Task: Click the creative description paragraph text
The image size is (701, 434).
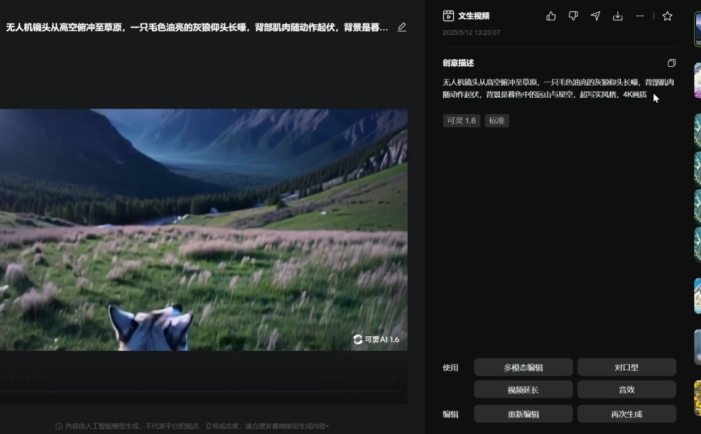Action: click(x=558, y=88)
